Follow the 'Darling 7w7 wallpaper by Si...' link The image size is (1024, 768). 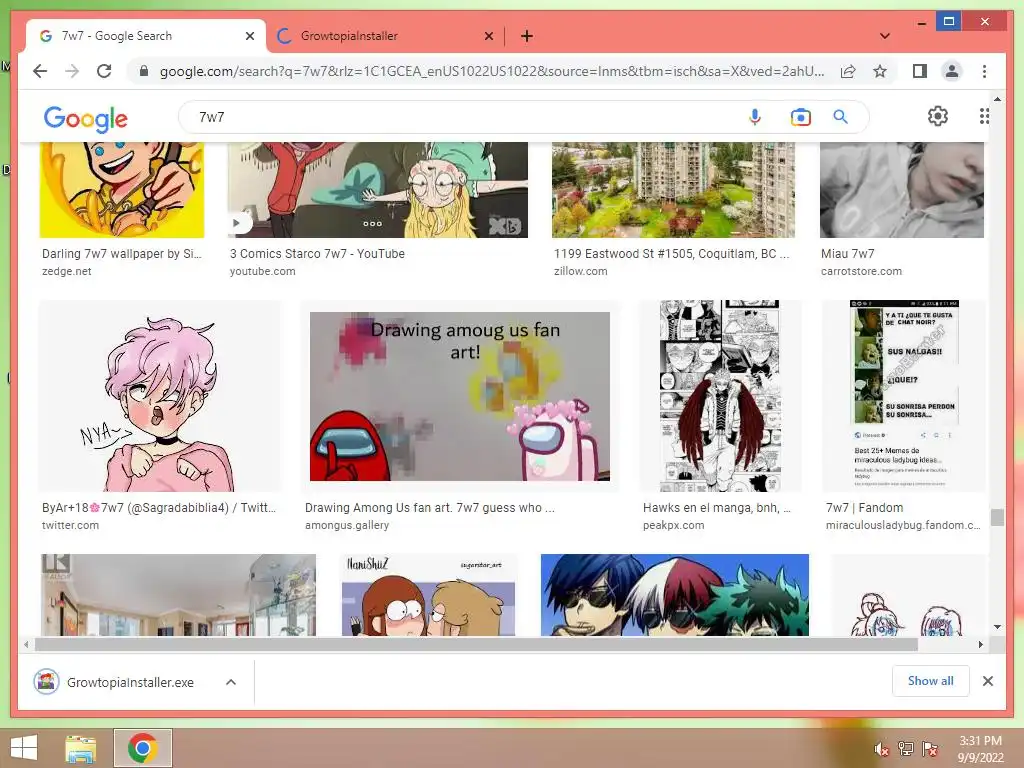pyautogui.click(x=121, y=254)
